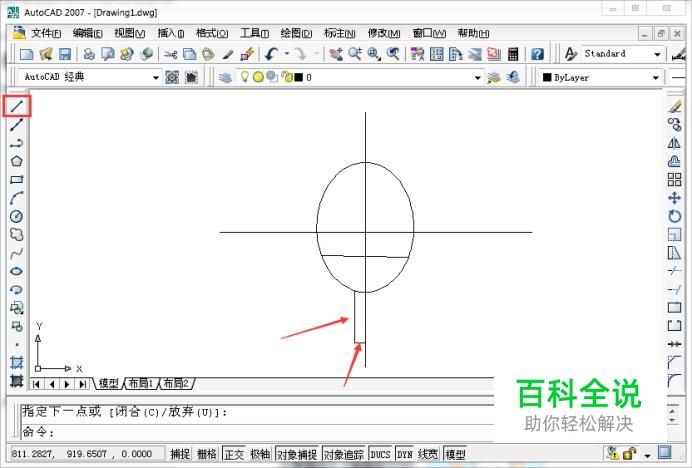Click the Move tool
The height and width of the screenshot is (468, 692).
point(674,198)
